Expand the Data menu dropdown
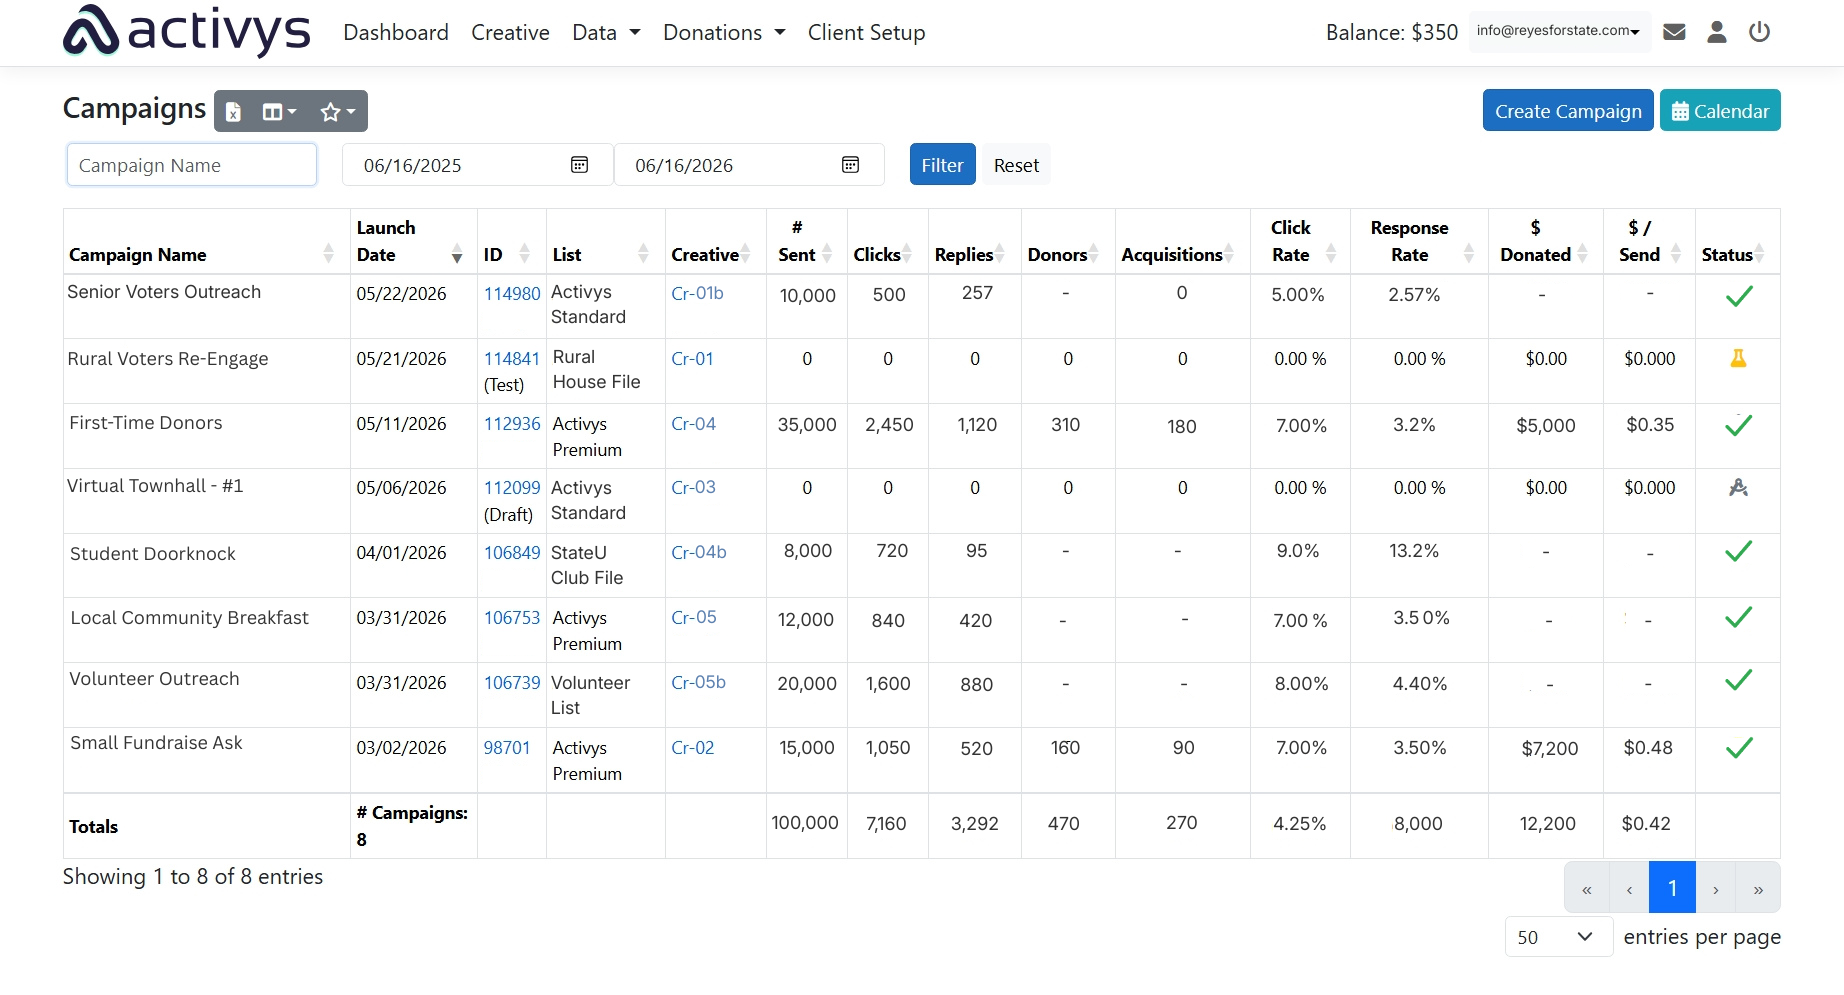This screenshot has height=995, width=1844. [606, 33]
